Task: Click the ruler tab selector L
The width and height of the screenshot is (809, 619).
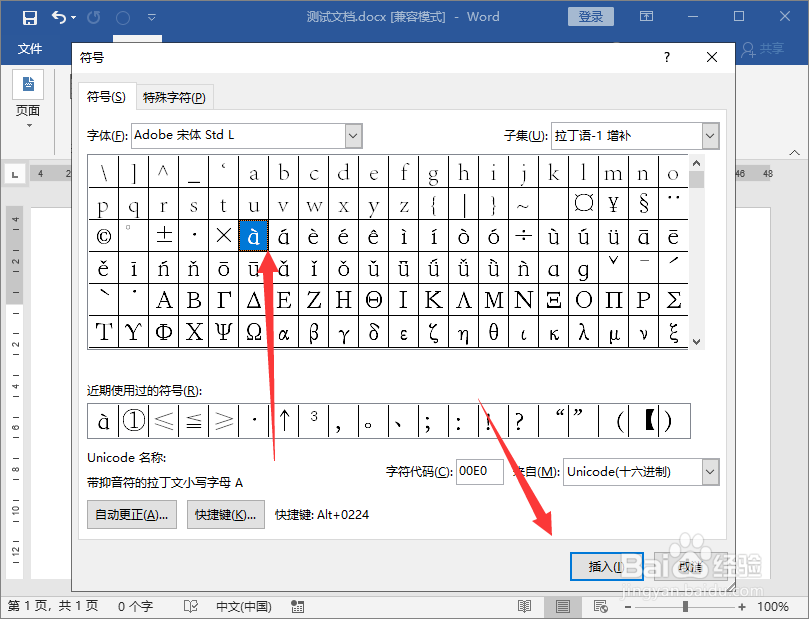Action: (15, 175)
